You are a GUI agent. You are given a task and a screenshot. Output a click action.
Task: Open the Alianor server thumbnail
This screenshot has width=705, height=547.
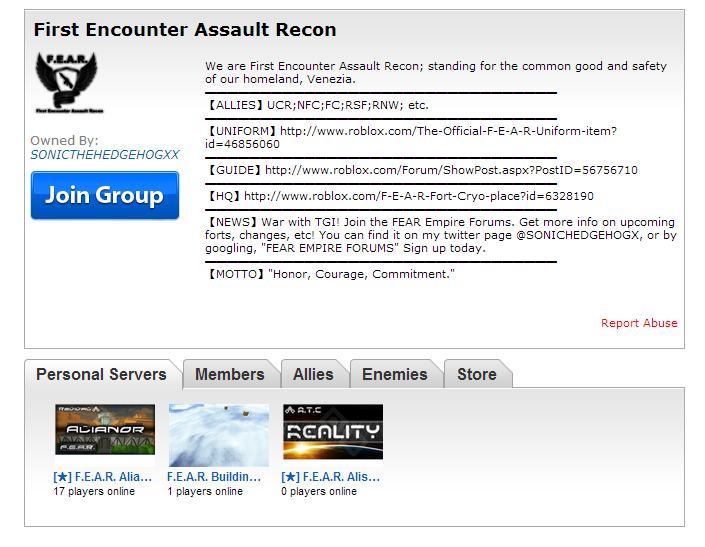[104, 430]
